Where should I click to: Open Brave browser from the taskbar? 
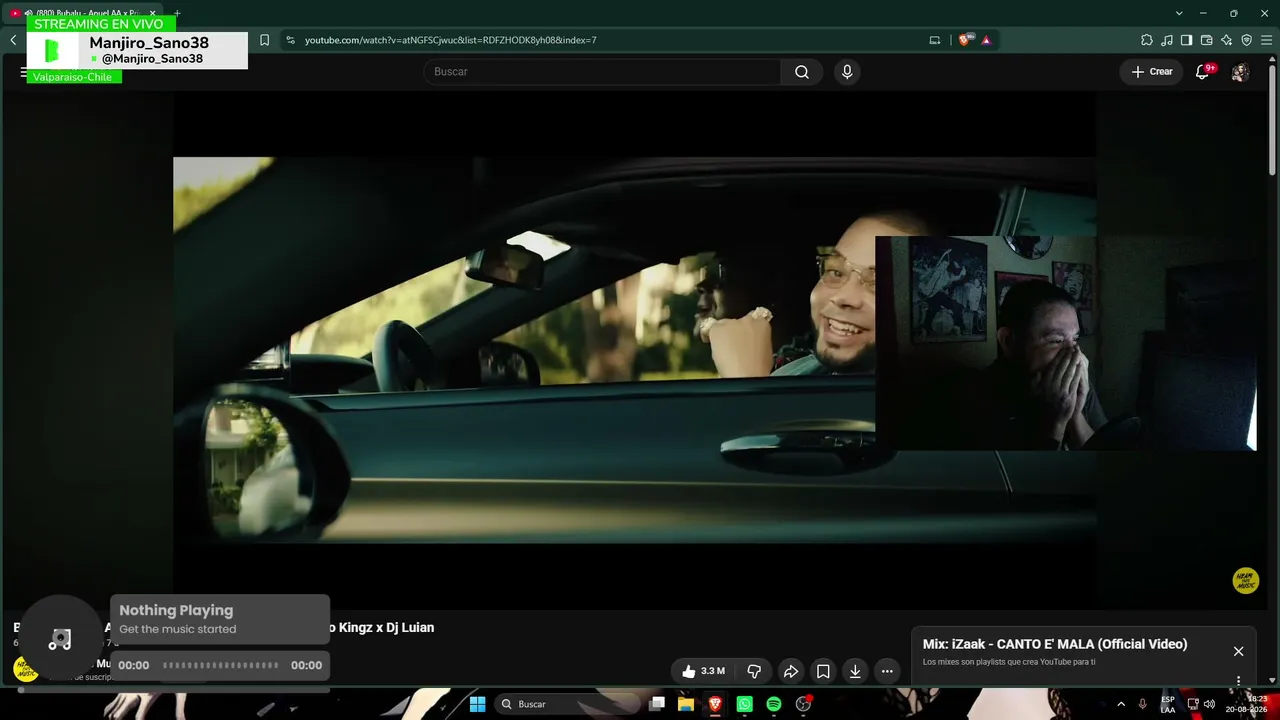tap(715, 704)
